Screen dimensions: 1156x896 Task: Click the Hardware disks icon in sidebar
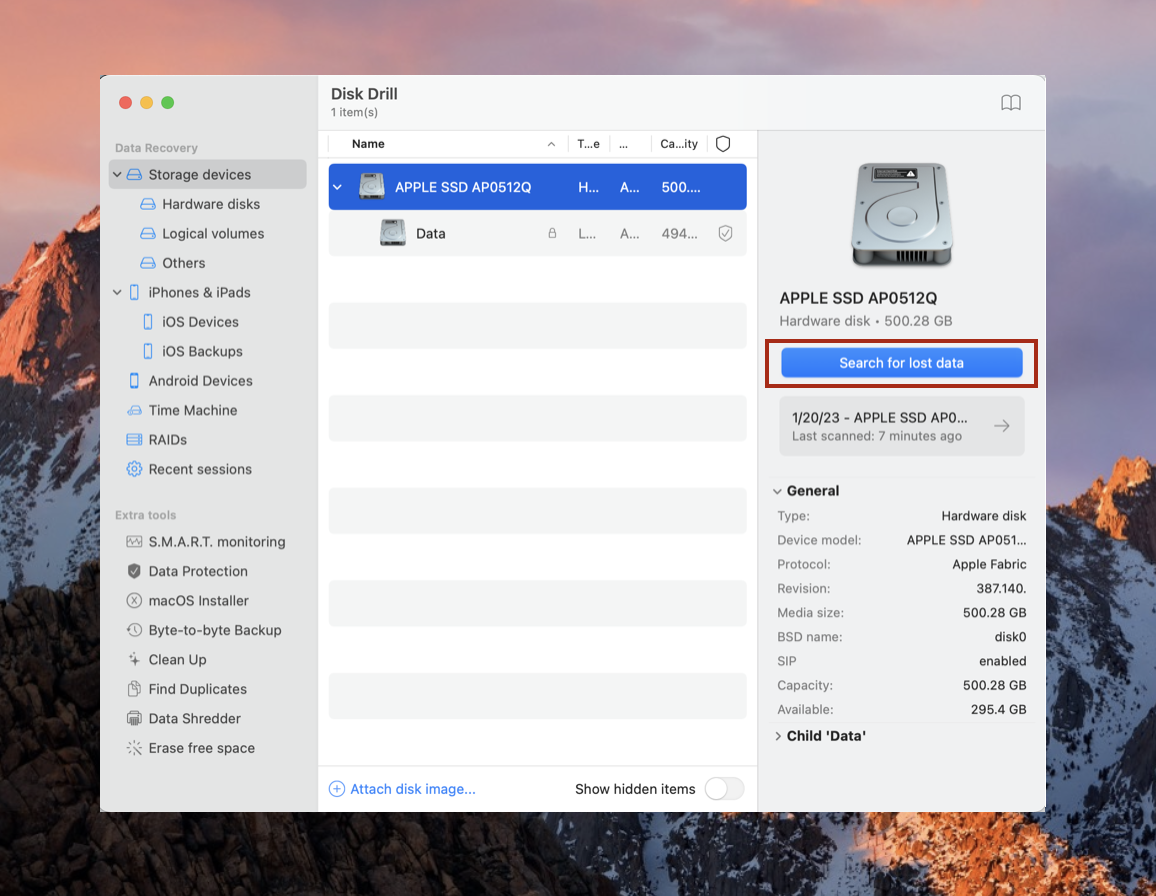coord(148,204)
